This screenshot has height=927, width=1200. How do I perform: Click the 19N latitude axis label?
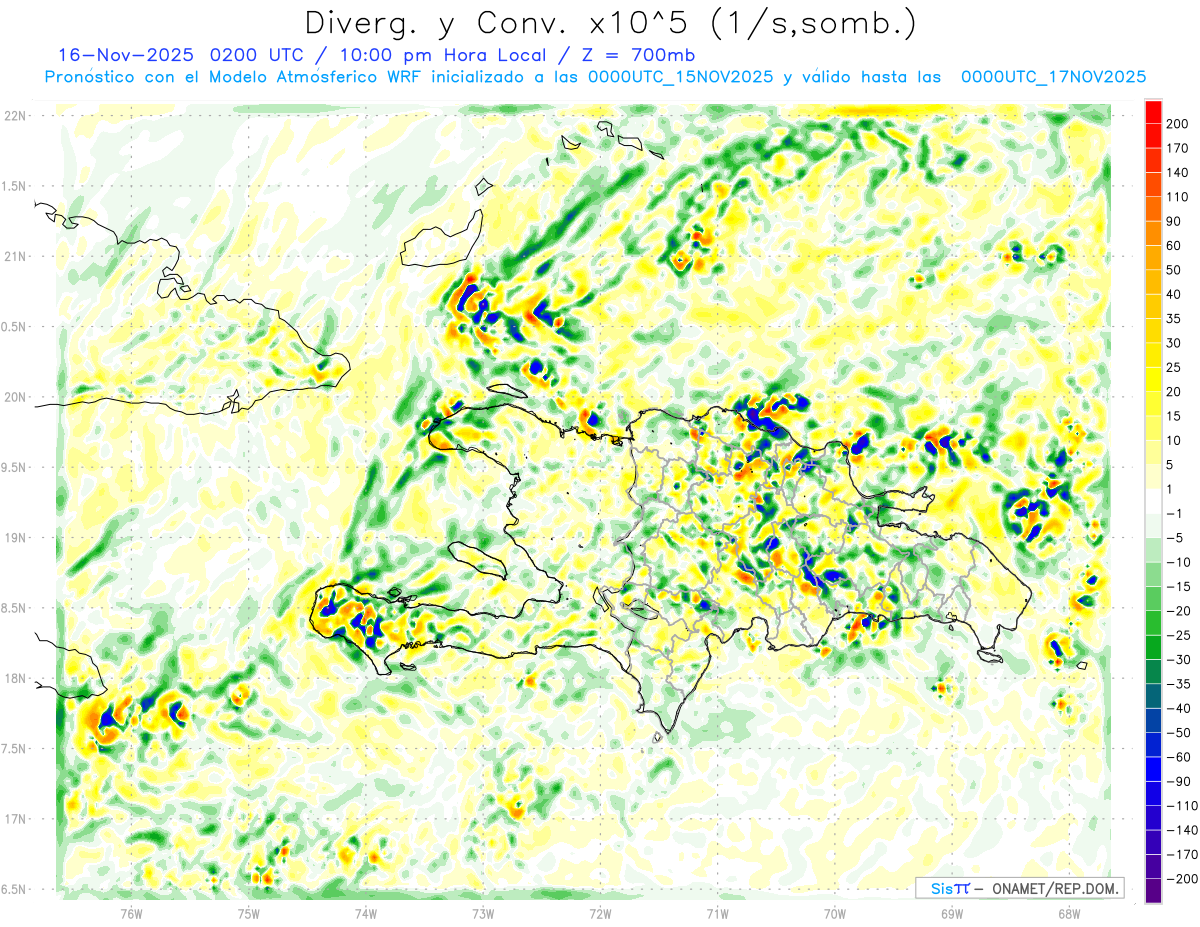click(x=14, y=538)
